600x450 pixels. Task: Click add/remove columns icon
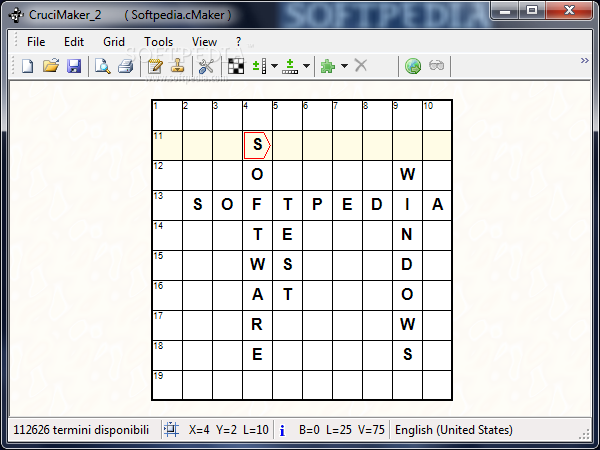pos(290,66)
